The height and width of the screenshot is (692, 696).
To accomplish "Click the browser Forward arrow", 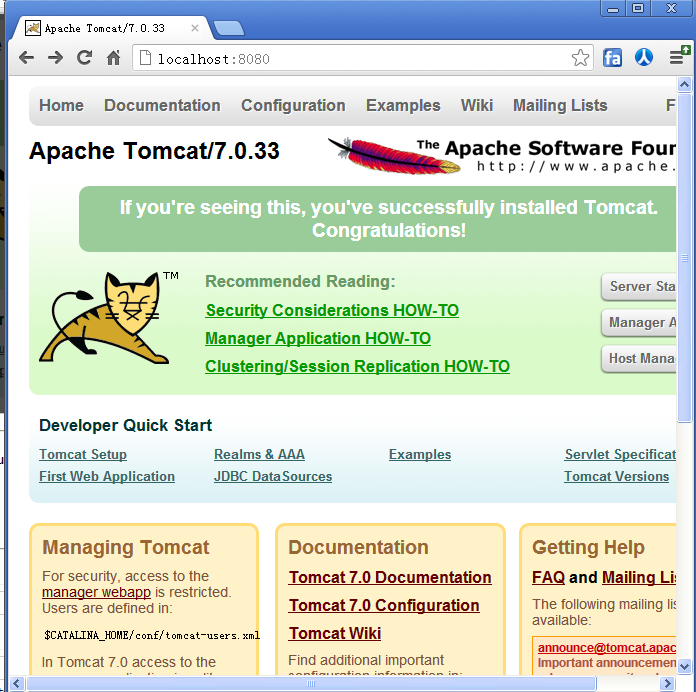I will pos(55,58).
